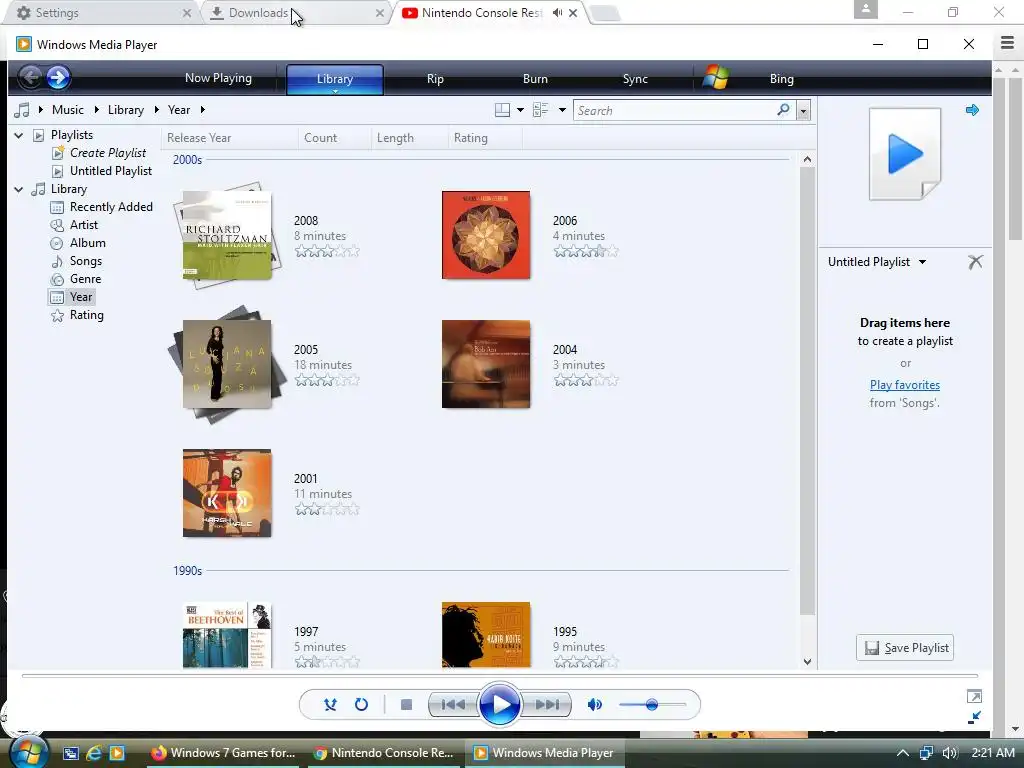1024x768 pixels.
Task: Switch to compact mode icon
Action: pyautogui.click(x=974, y=717)
